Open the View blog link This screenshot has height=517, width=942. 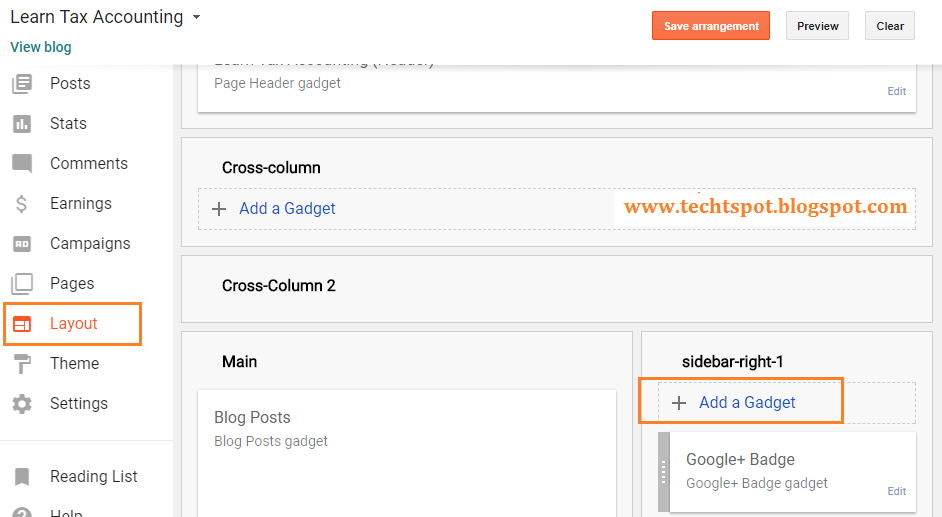click(40, 47)
